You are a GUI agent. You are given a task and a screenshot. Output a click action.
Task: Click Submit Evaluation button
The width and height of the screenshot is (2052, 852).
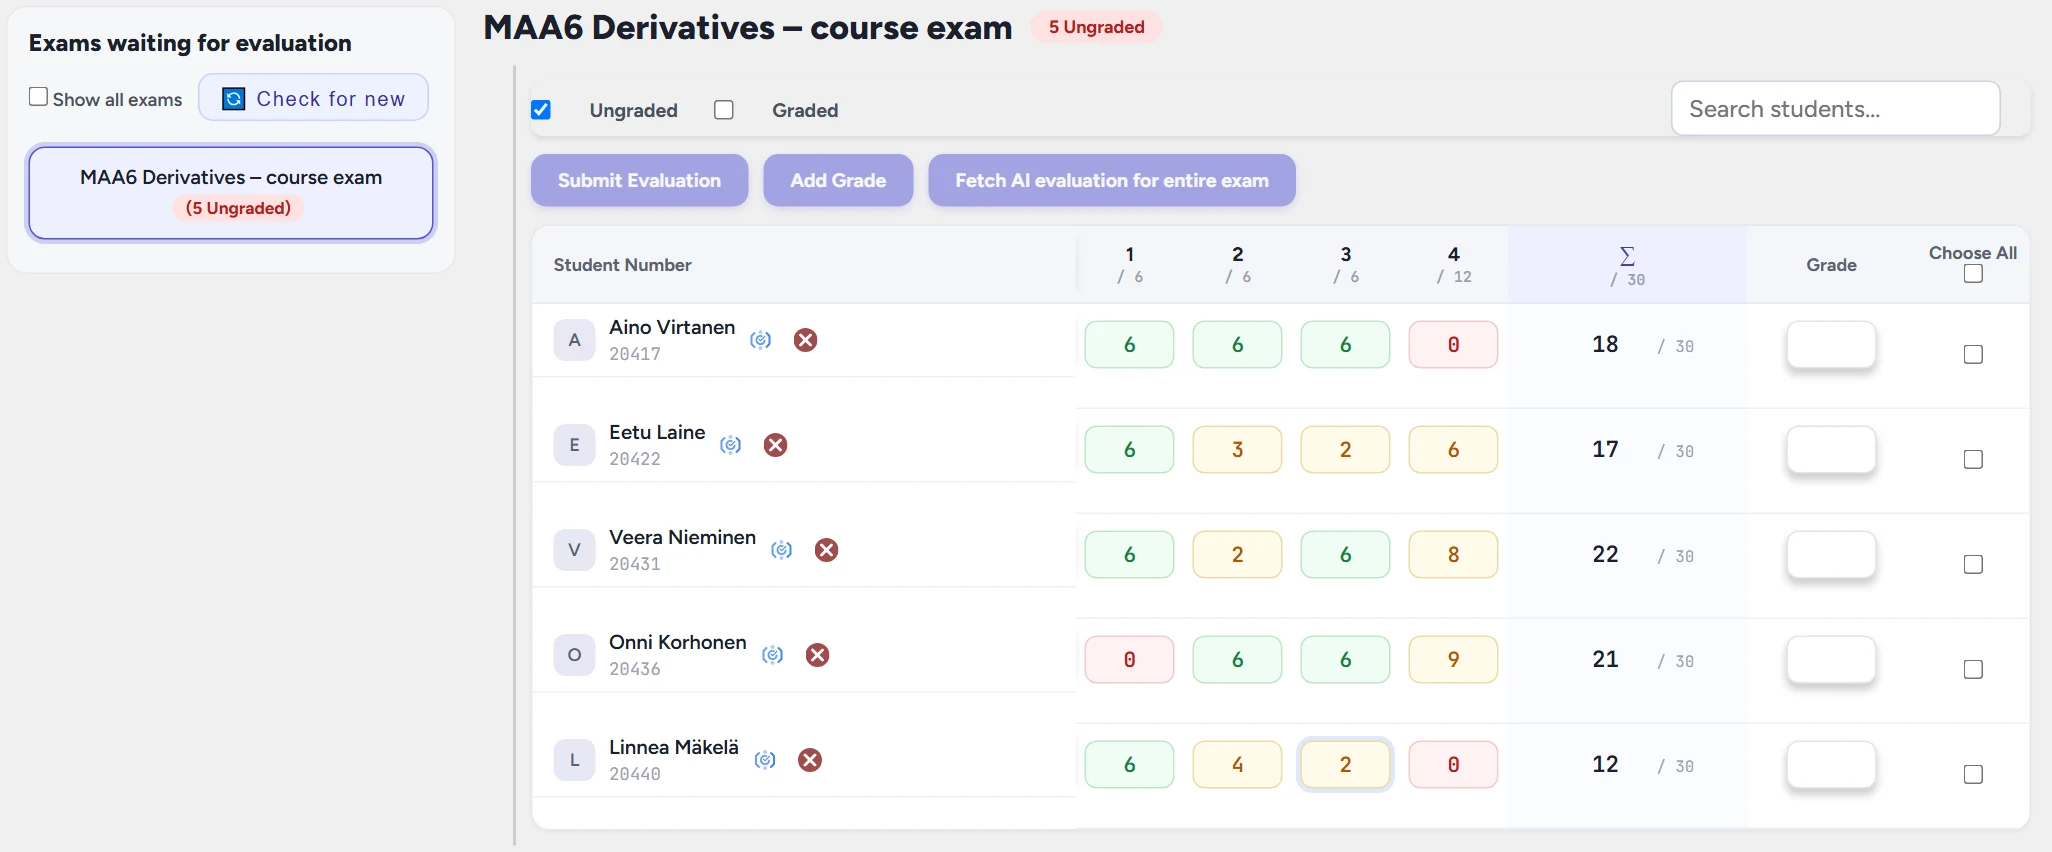pyautogui.click(x=639, y=180)
